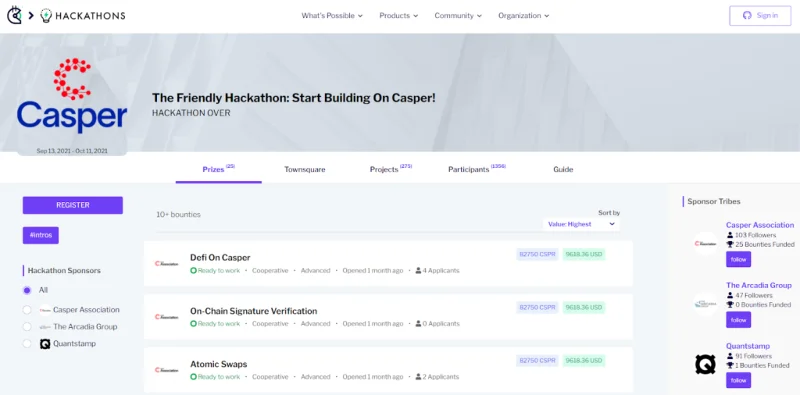Click the green status icon for Defi On Casper
Viewport: 800px width, 395px height.
193,270
